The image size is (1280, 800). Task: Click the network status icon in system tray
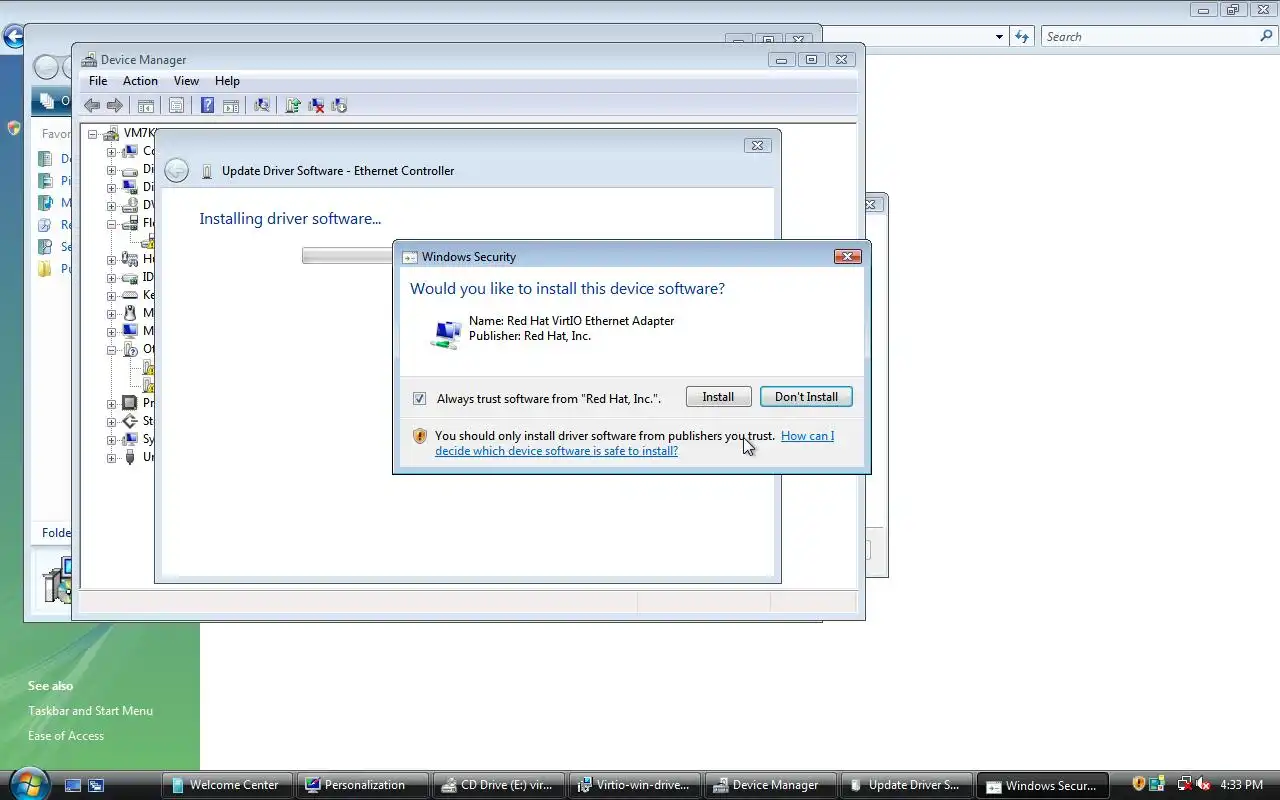click(1185, 785)
